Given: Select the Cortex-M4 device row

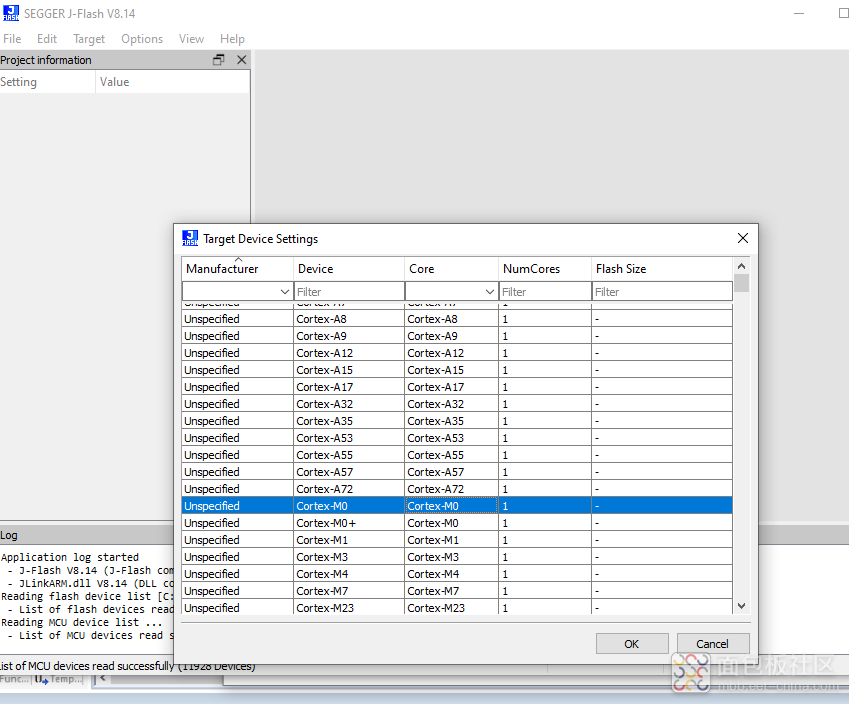Looking at the screenshot, I should [x=457, y=574].
